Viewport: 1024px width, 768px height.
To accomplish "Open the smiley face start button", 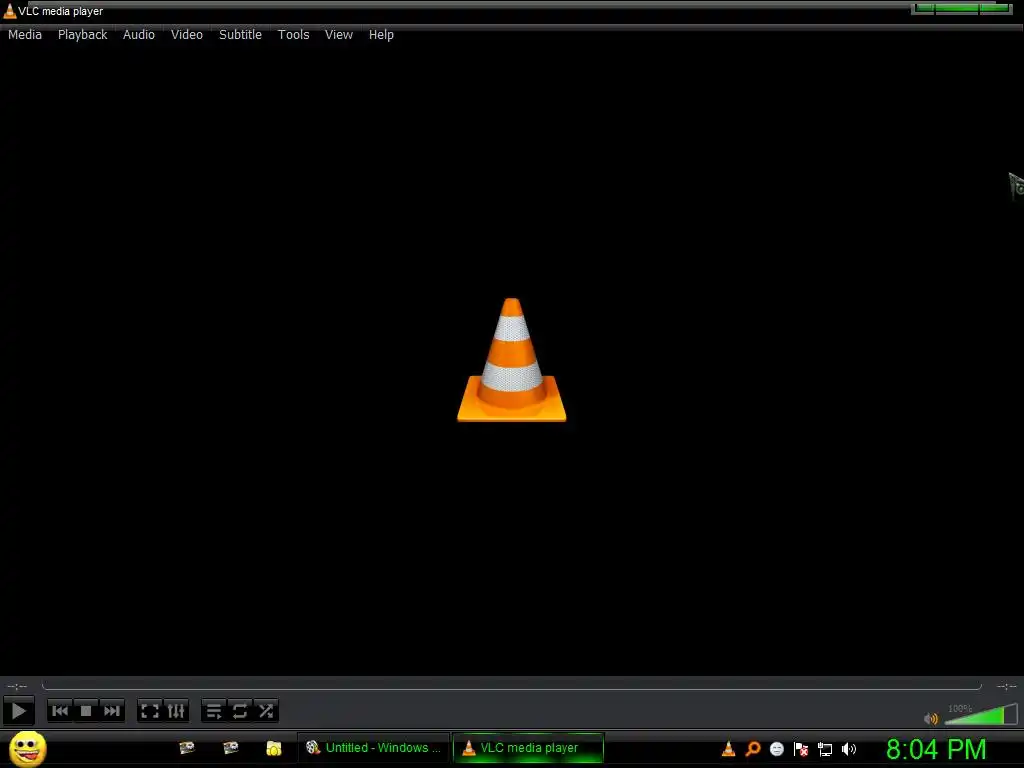I will pyautogui.click(x=27, y=748).
